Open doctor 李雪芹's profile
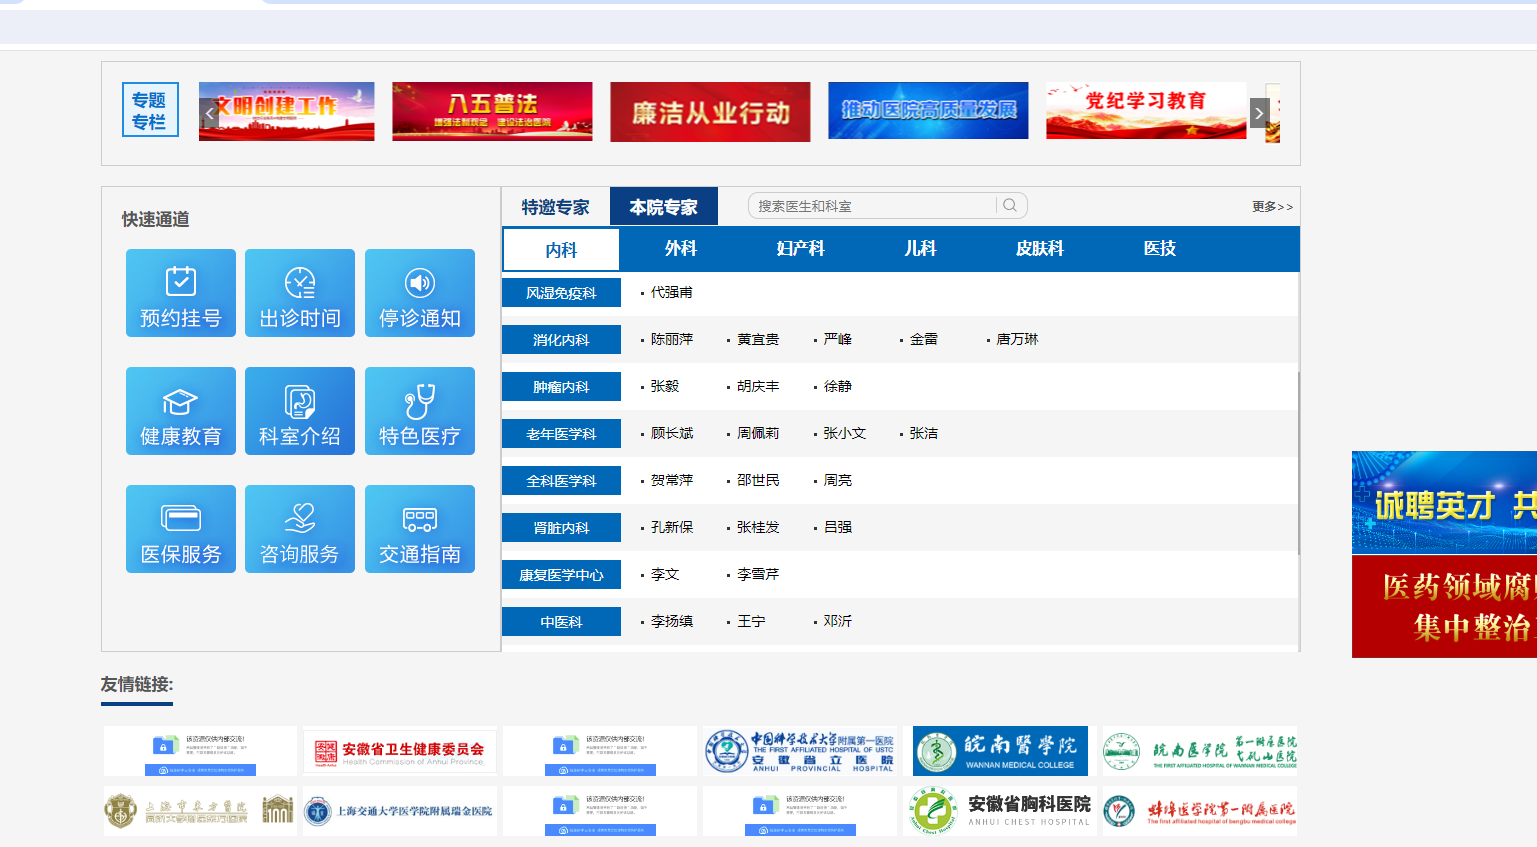Viewport: 1537px width, 847px height. click(x=758, y=574)
